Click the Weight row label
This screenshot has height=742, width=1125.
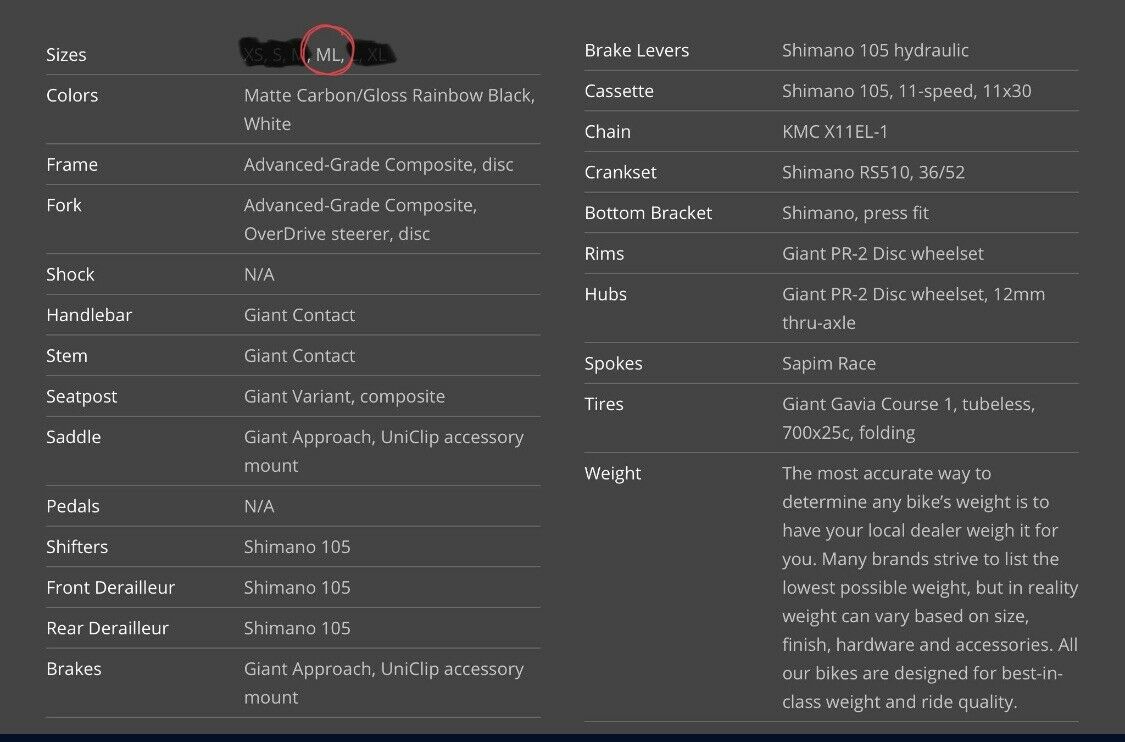(x=613, y=474)
